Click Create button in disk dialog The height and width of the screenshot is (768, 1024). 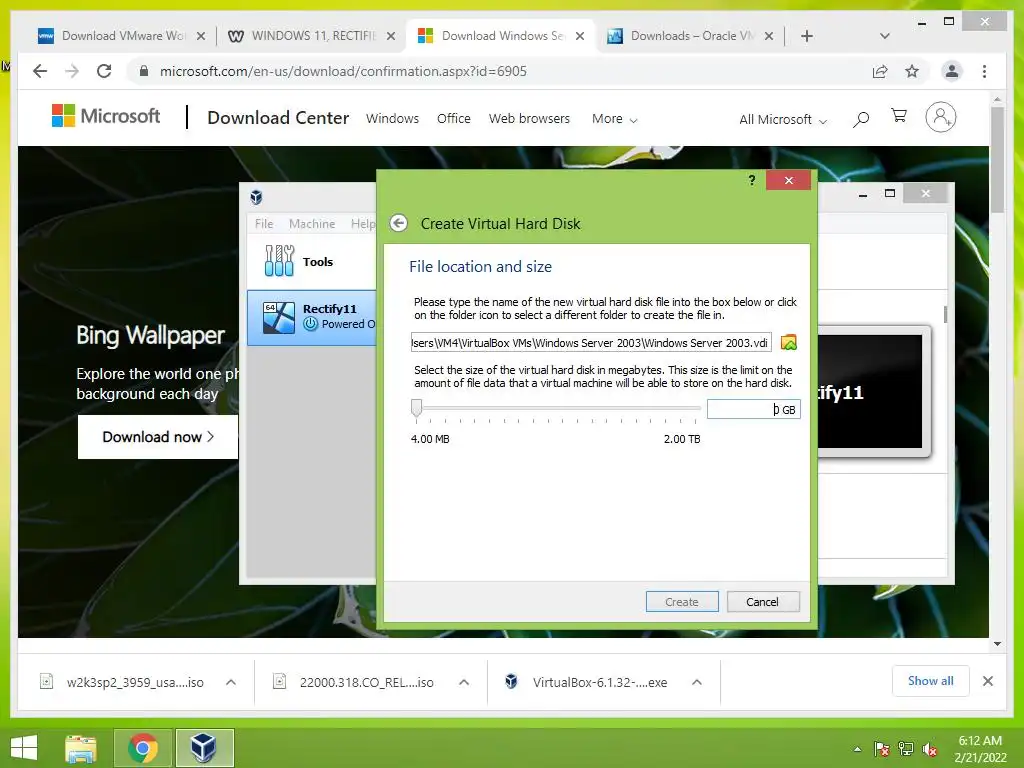[682, 601]
